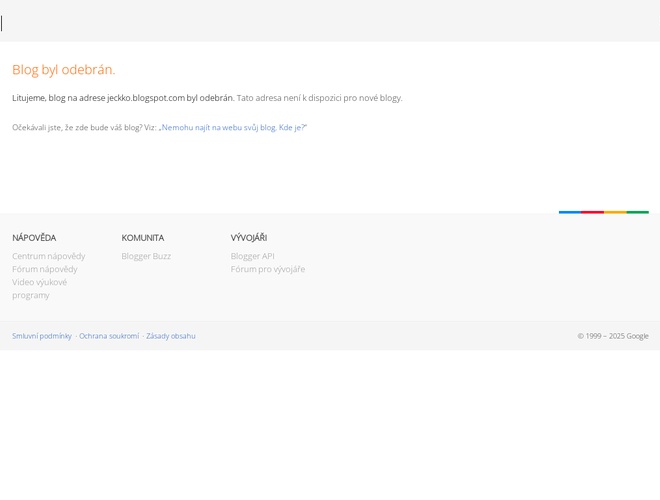Screen dimensions: 660x500
Task: Click the green segment of the color bar
Action: 638,212
